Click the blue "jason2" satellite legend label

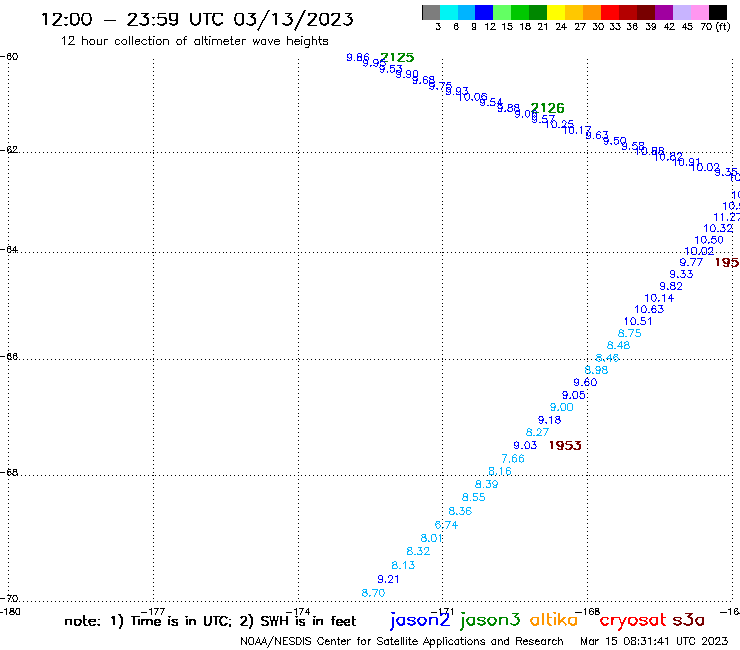click(420, 620)
